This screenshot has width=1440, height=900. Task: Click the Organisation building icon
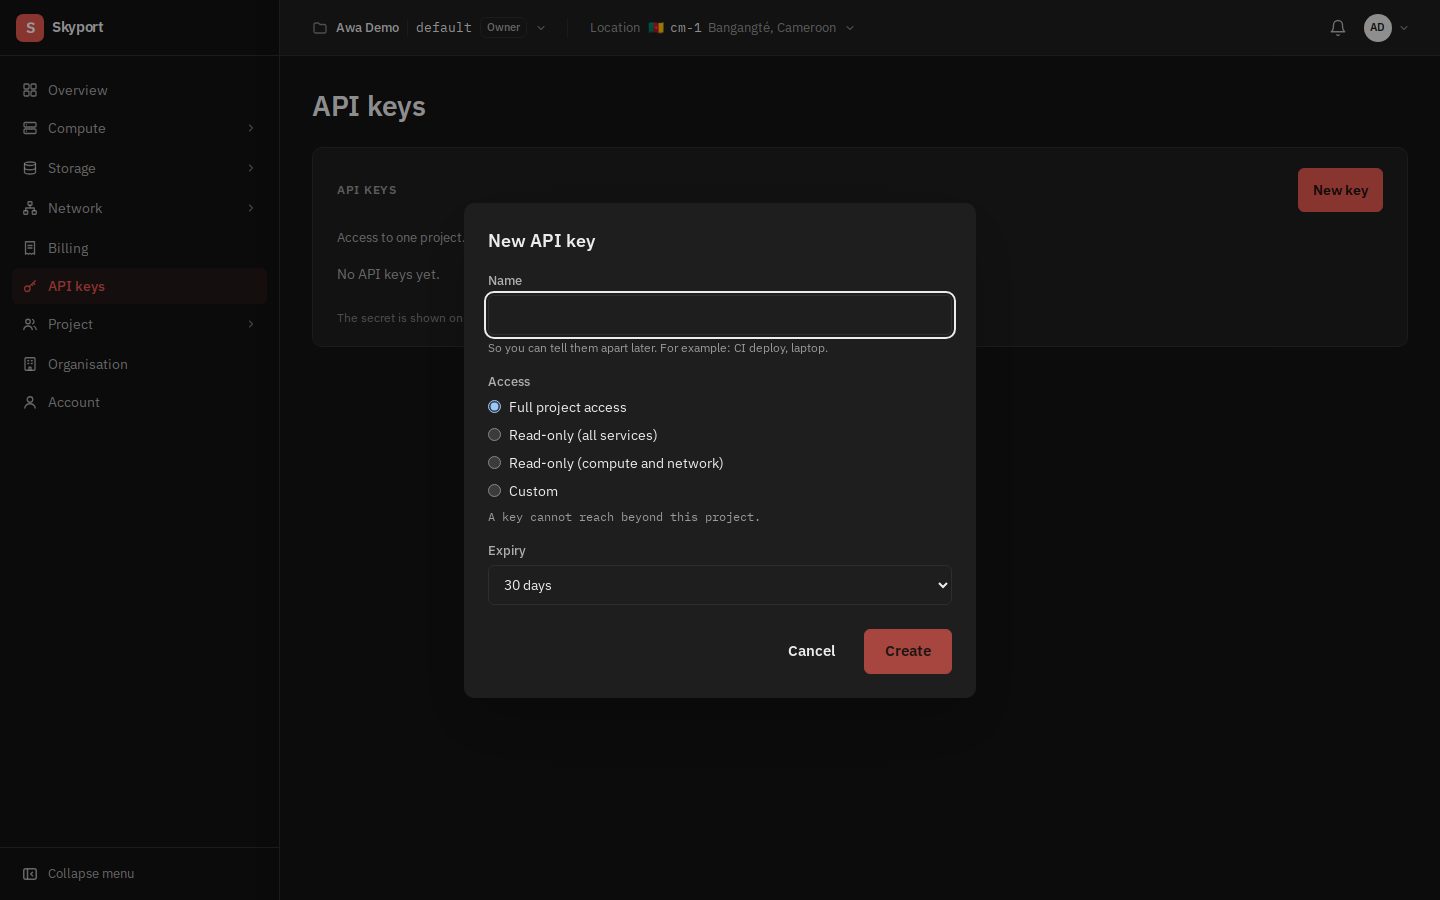pyautogui.click(x=30, y=364)
